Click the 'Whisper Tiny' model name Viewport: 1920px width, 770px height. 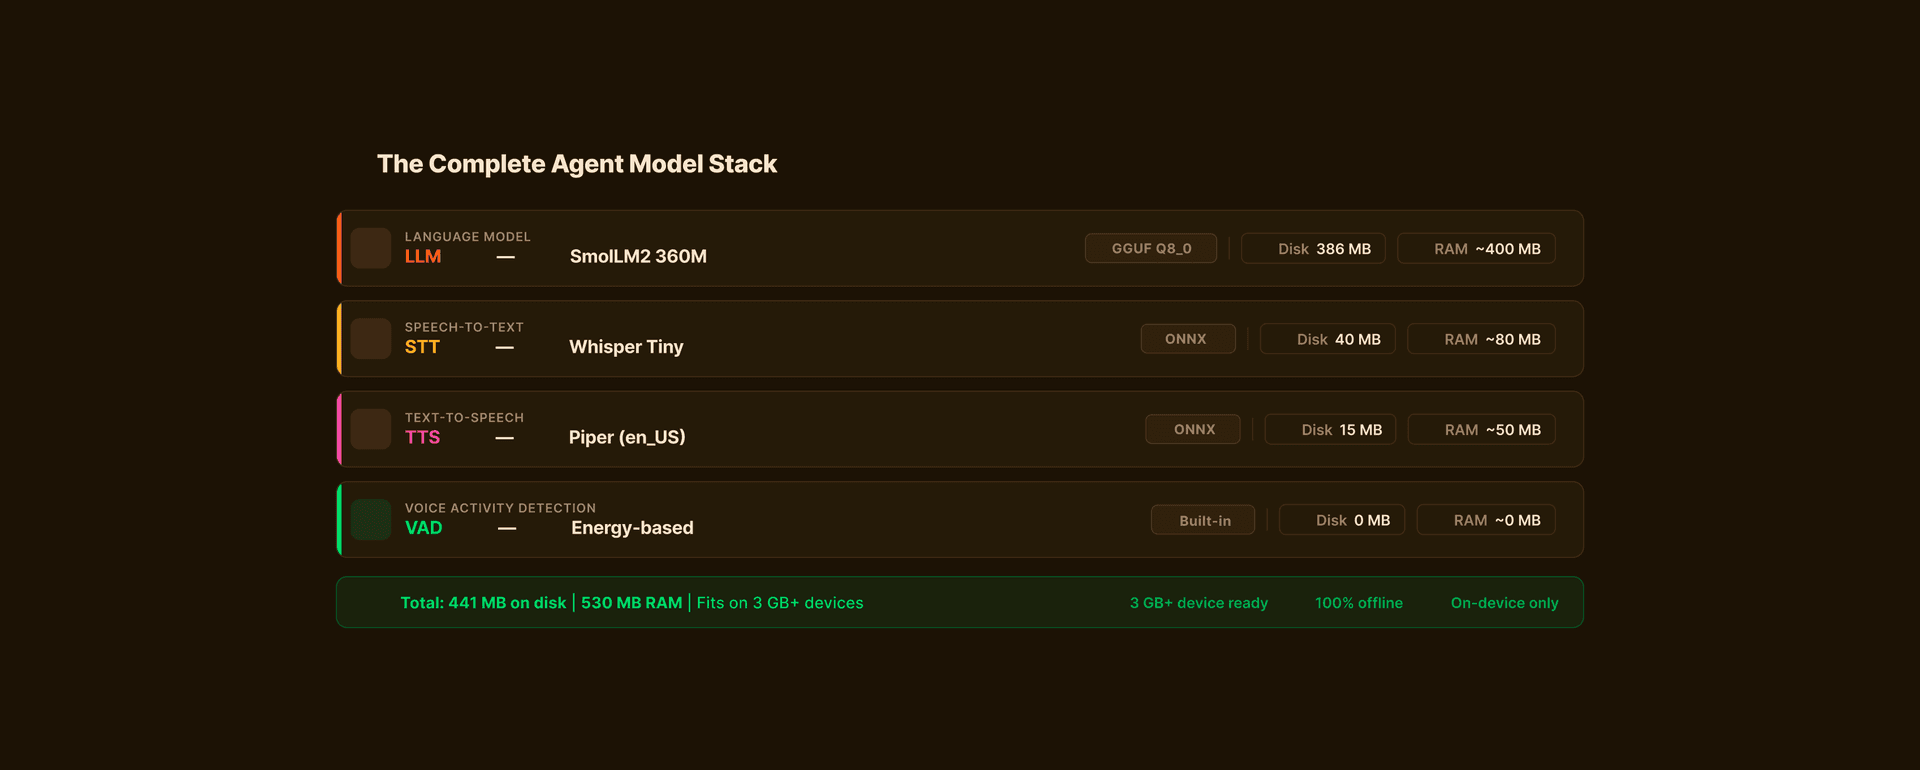[x=626, y=347]
